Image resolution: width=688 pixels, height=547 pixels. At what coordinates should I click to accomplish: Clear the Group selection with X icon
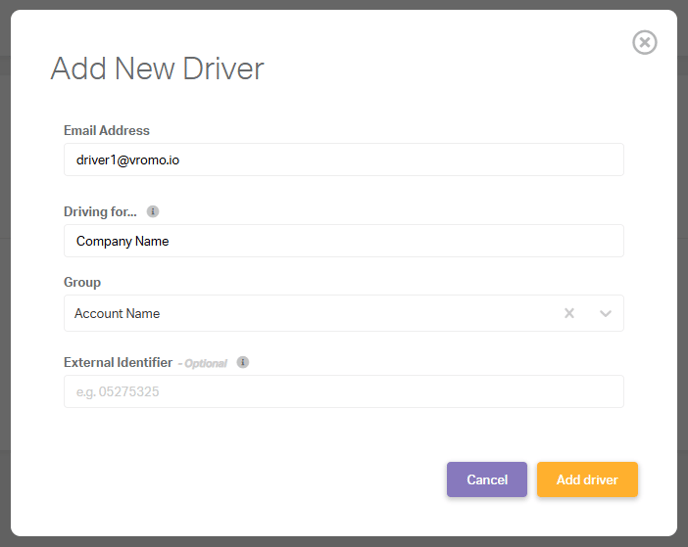tap(569, 313)
